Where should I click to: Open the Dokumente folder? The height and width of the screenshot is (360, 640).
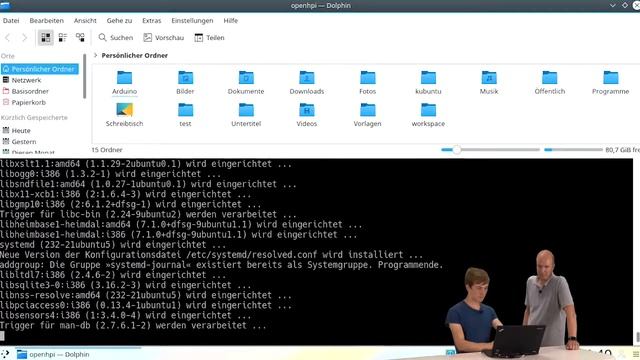point(246,83)
